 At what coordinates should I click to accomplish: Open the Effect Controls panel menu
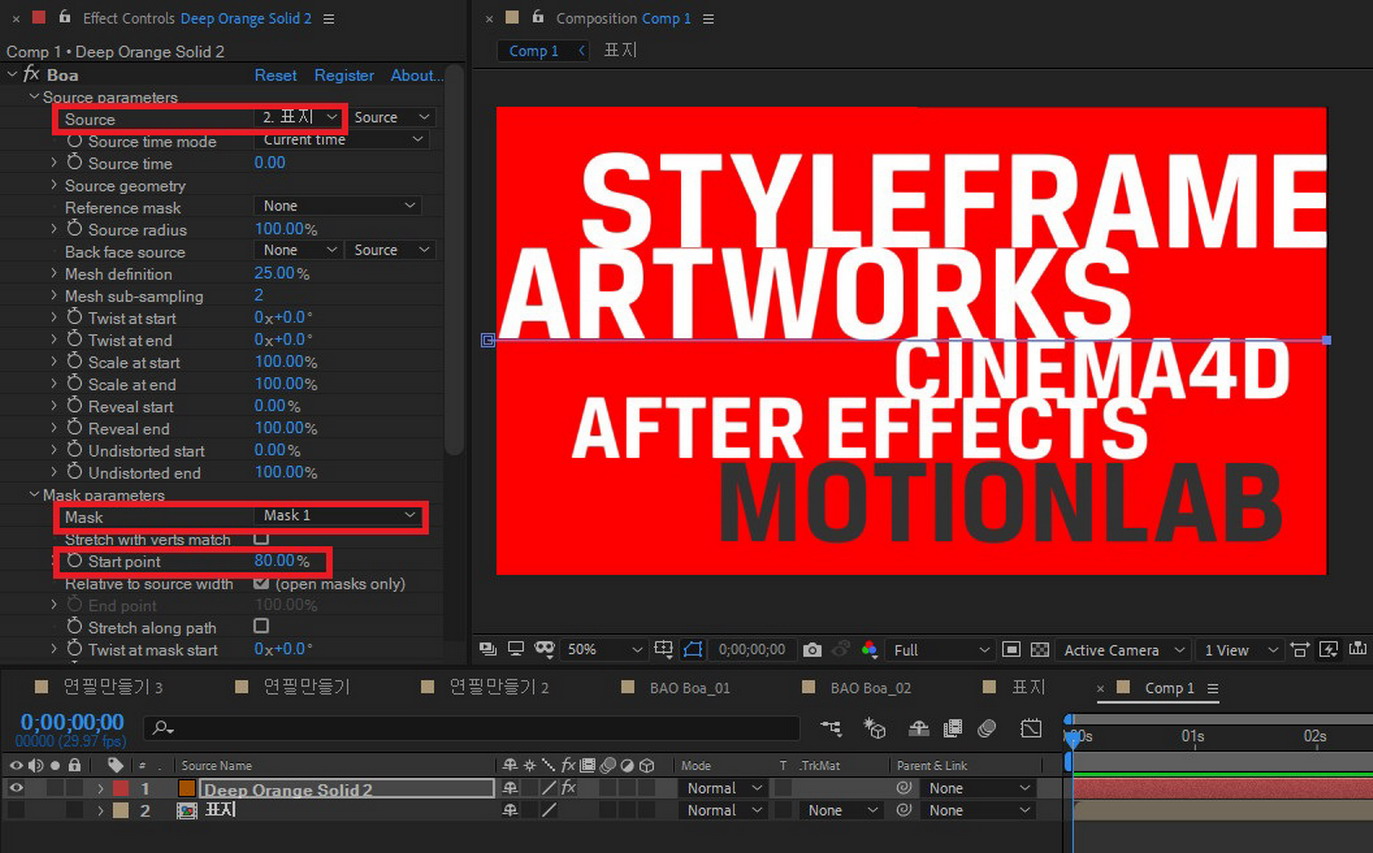(x=329, y=18)
